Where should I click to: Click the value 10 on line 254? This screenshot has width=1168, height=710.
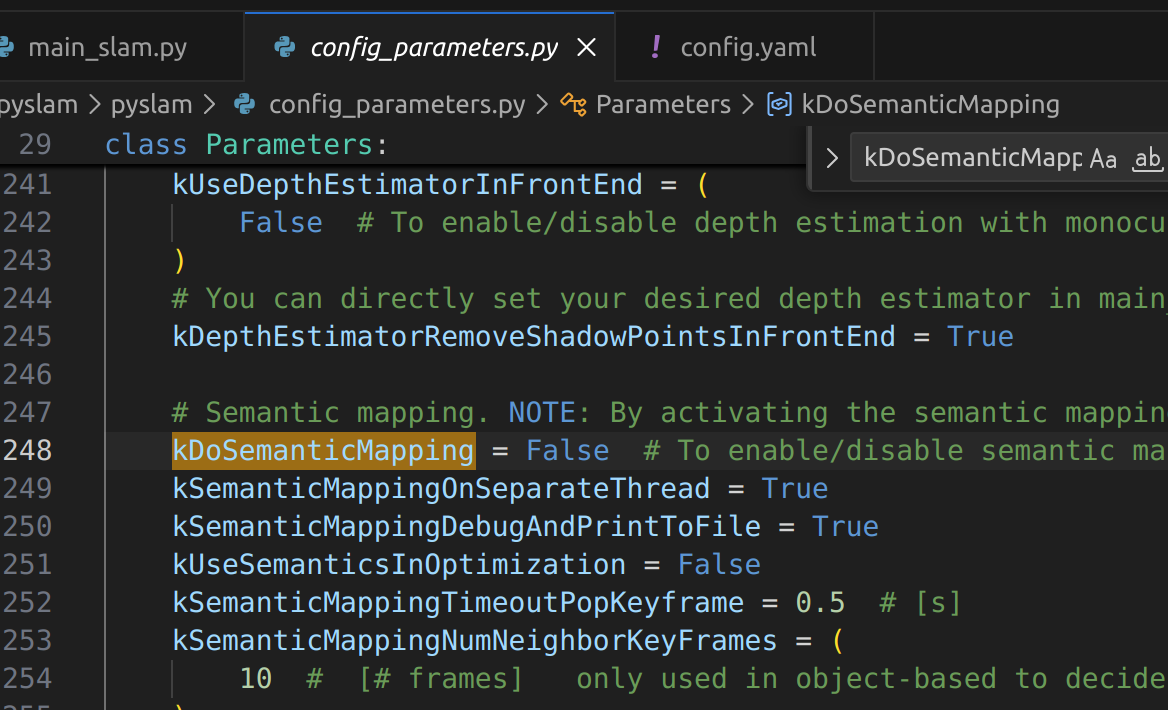point(256,679)
